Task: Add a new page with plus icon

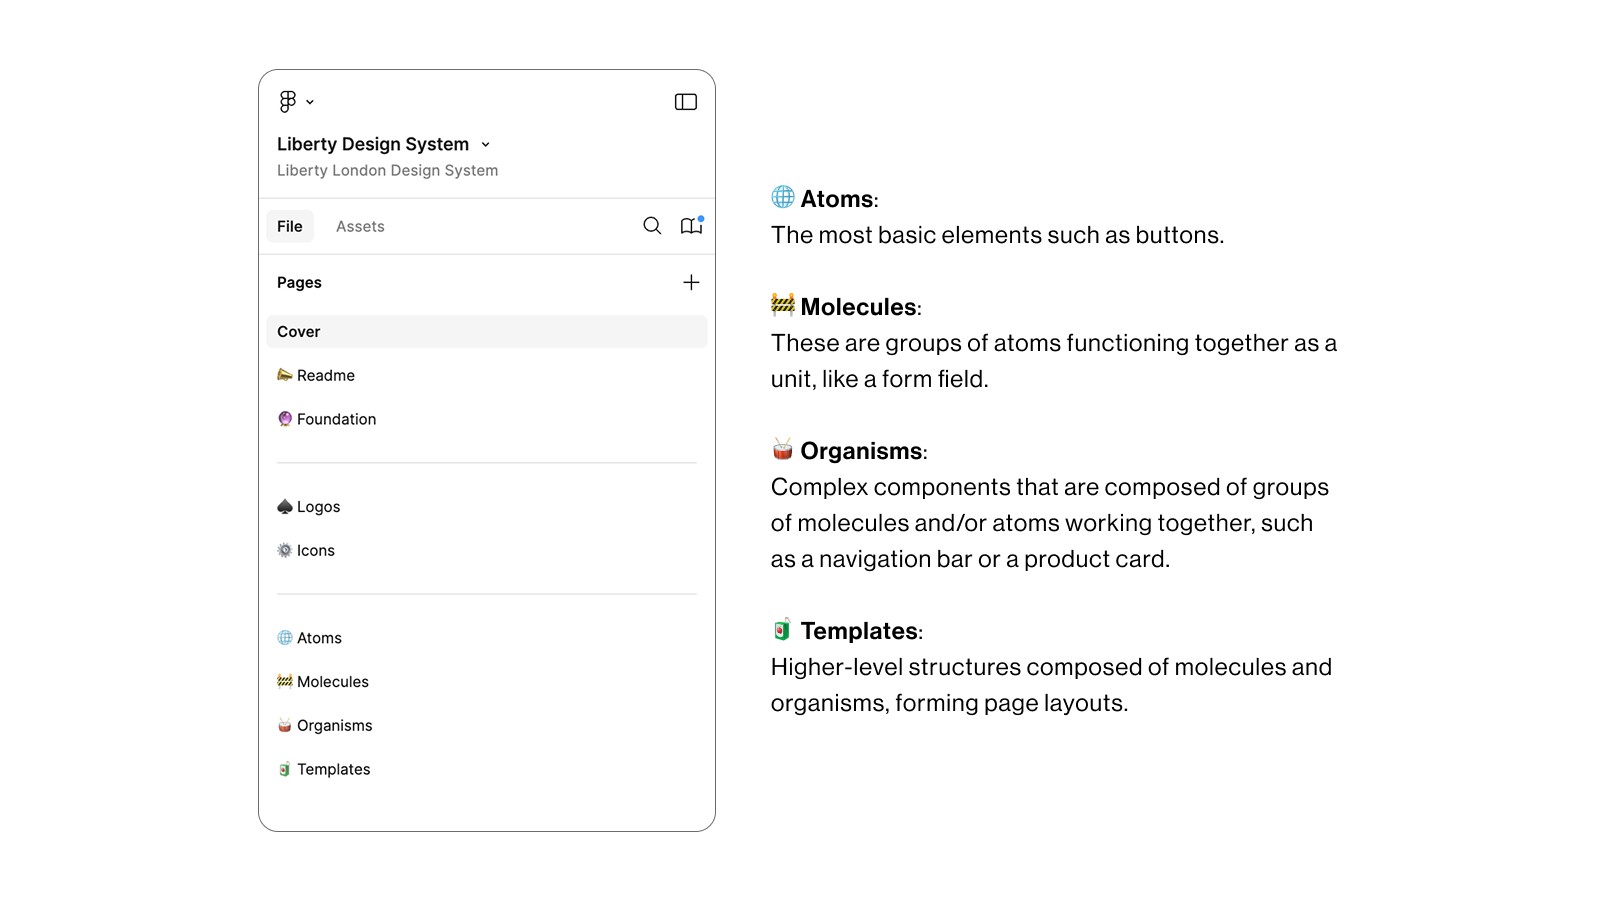Action: (691, 283)
